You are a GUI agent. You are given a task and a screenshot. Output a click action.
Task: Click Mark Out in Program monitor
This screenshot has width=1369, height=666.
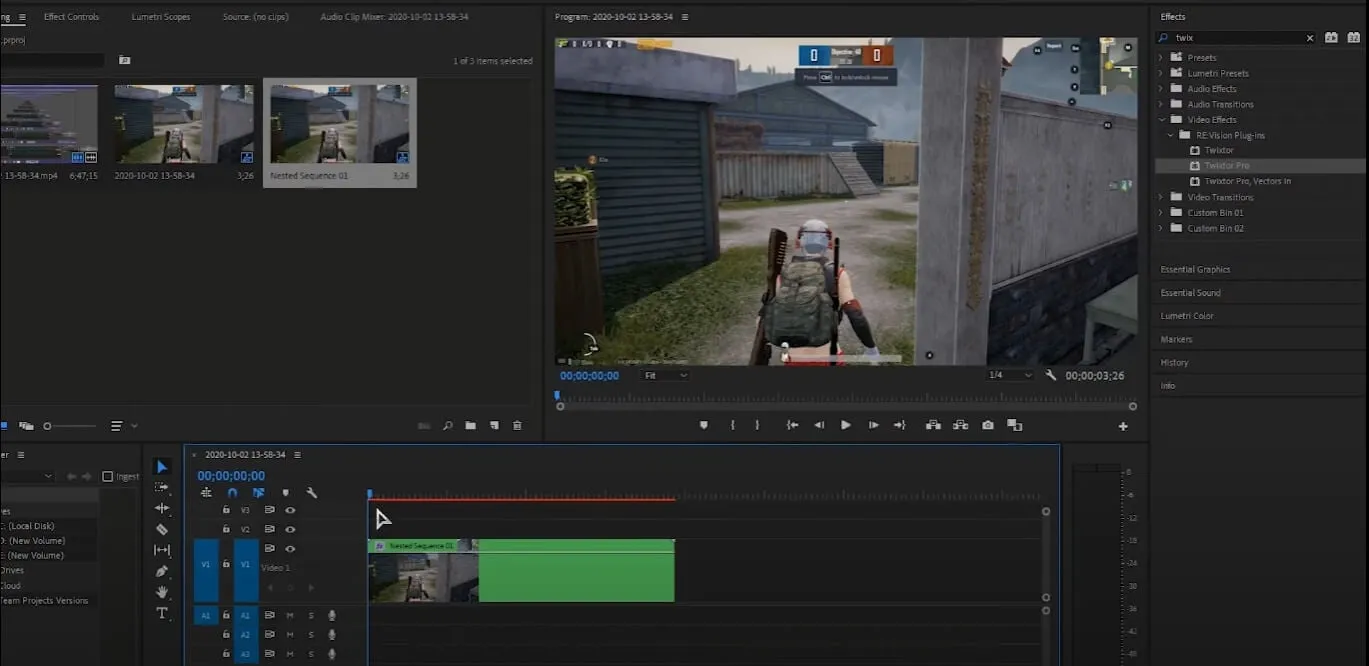[x=757, y=425]
